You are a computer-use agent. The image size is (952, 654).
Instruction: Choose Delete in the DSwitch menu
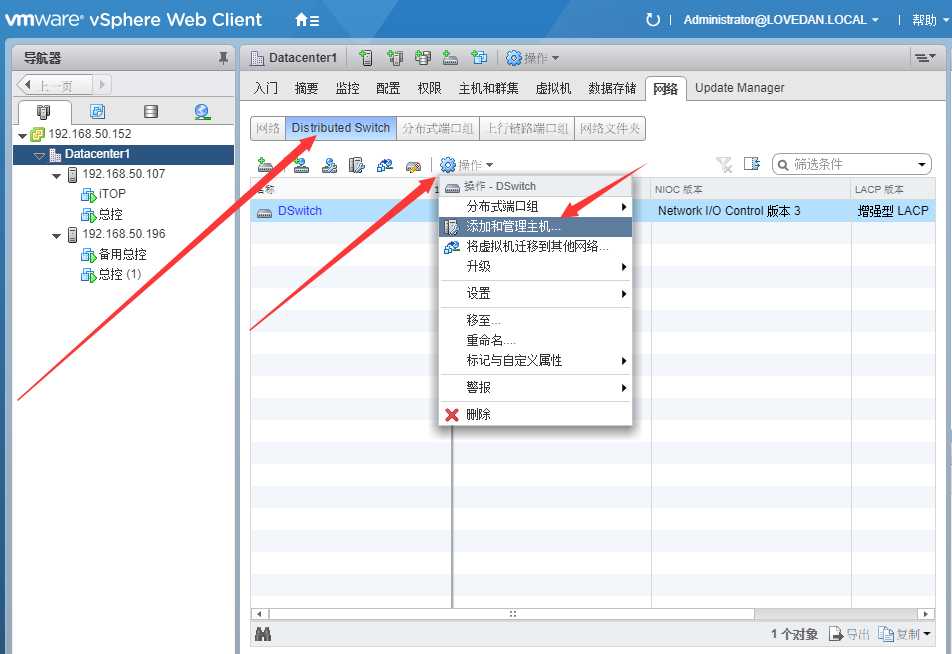(x=536, y=415)
